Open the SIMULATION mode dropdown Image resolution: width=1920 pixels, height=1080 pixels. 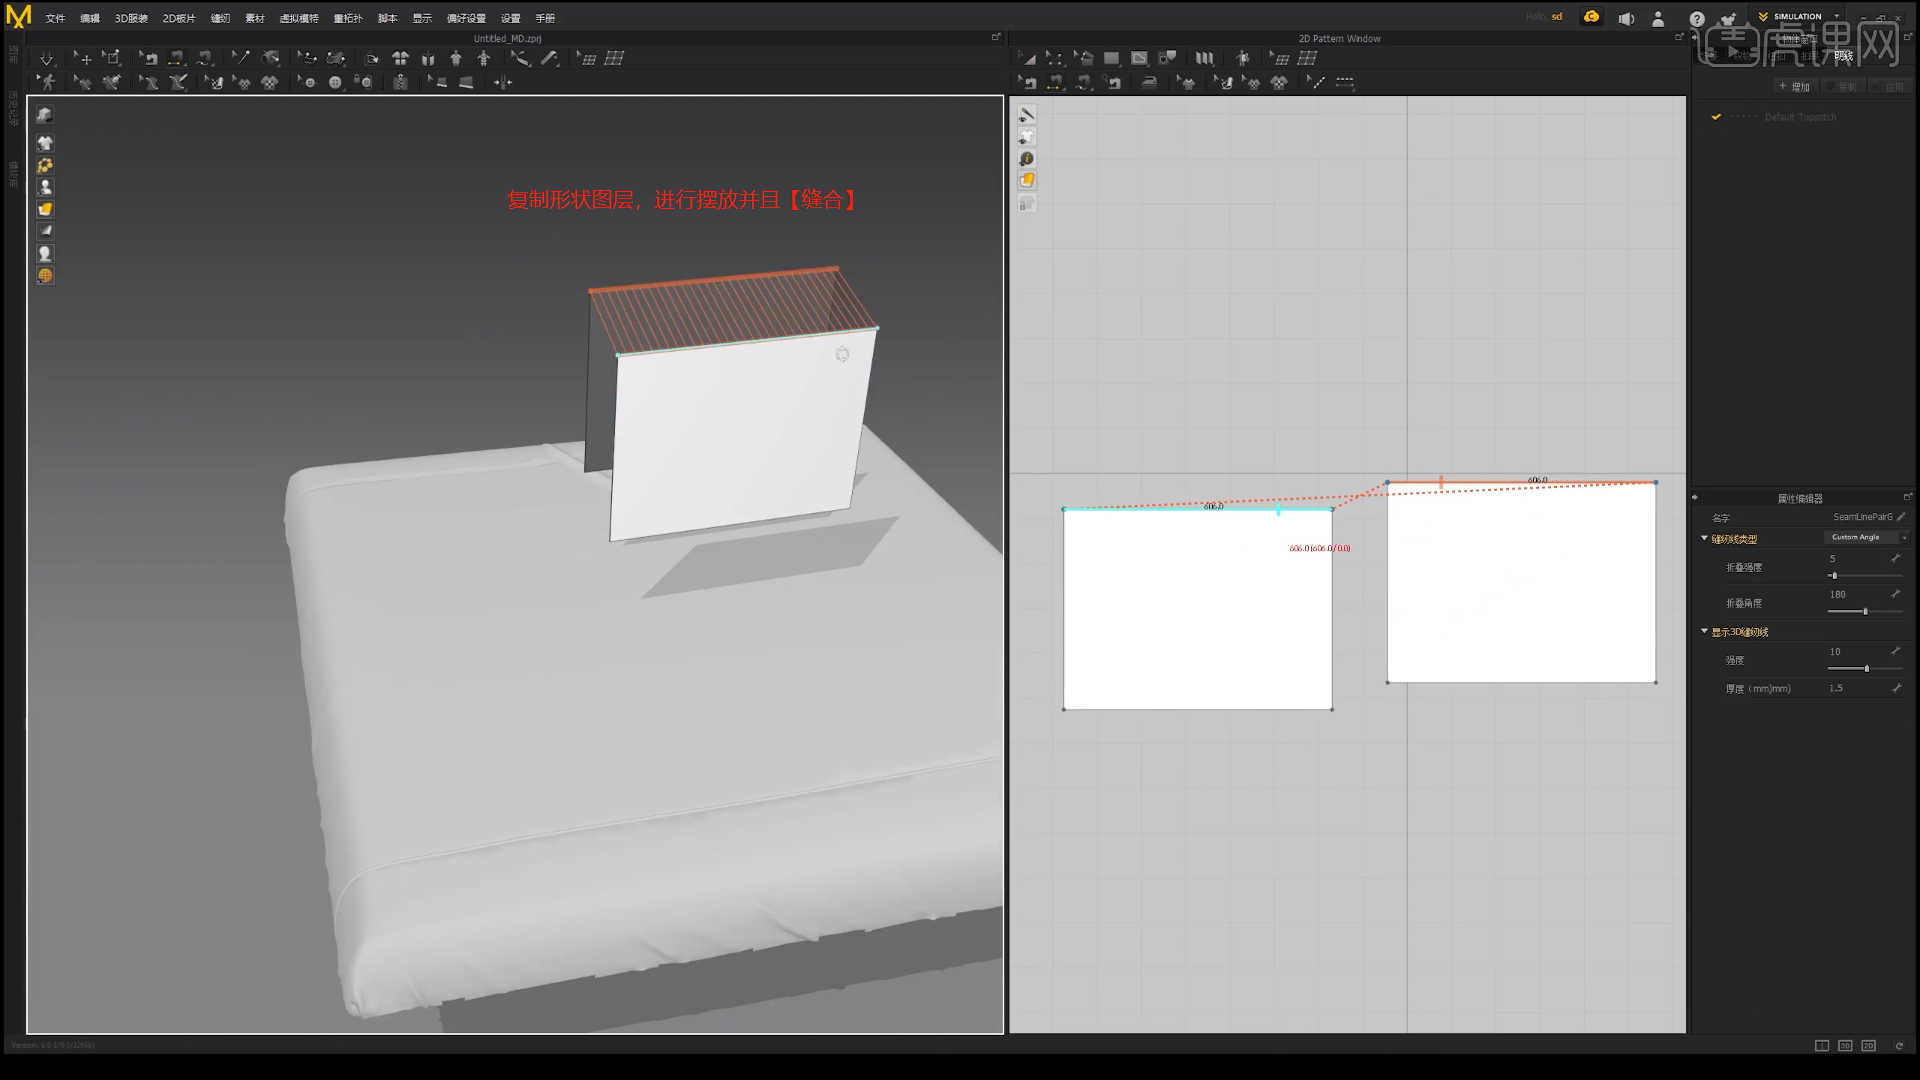point(1799,16)
